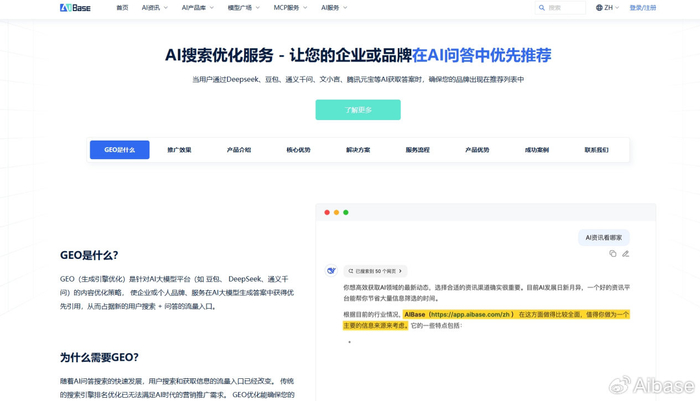The height and width of the screenshot is (401, 700).
Task: Click the search magnifier icon
Action: pyautogui.click(x=542, y=8)
